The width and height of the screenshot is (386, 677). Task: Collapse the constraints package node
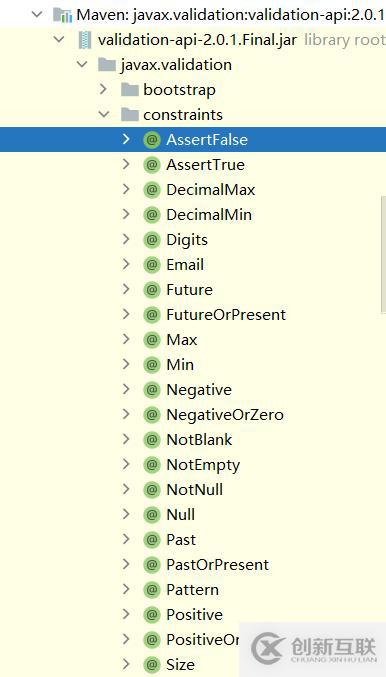click(104, 114)
